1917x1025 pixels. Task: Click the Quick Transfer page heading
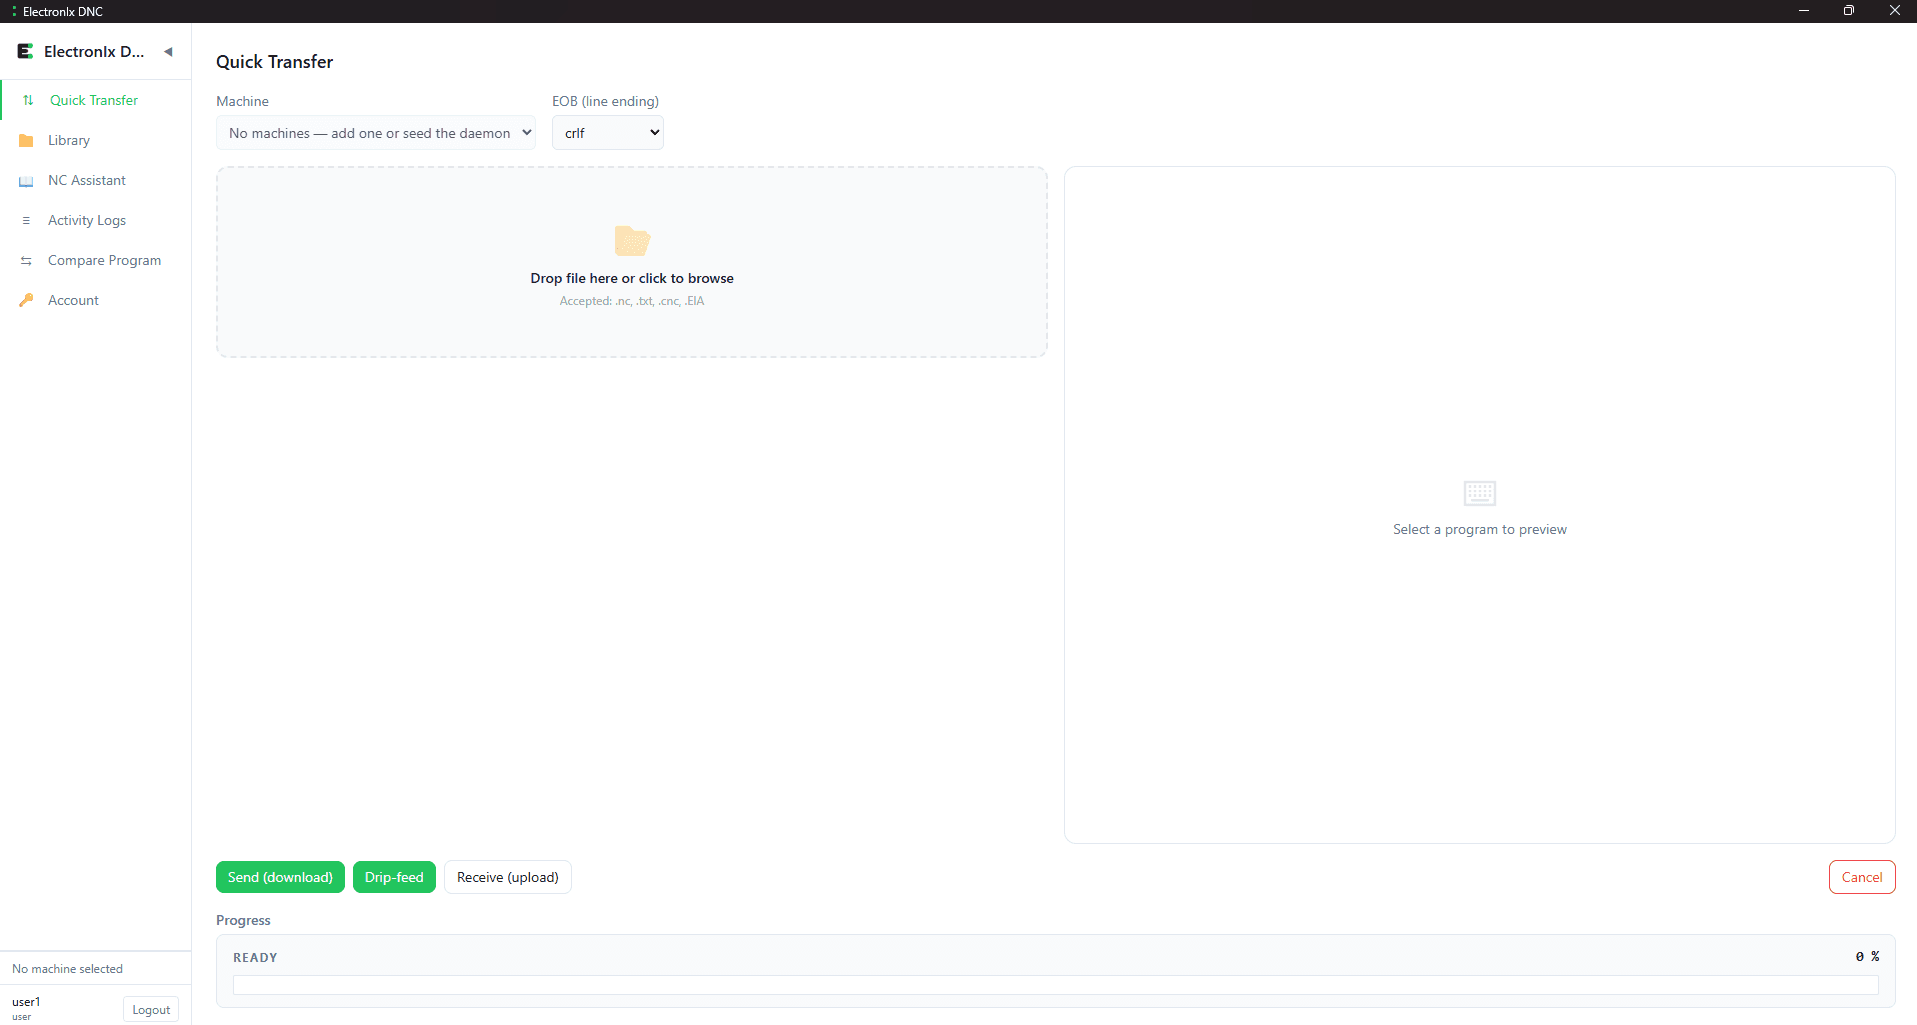[x=275, y=62]
